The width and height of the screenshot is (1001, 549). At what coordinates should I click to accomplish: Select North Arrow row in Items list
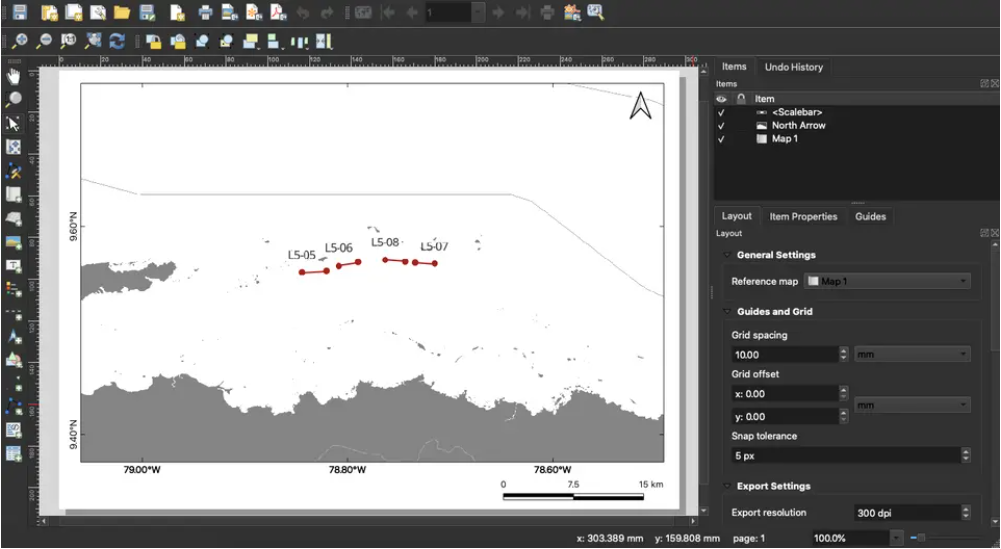coord(857,126)
